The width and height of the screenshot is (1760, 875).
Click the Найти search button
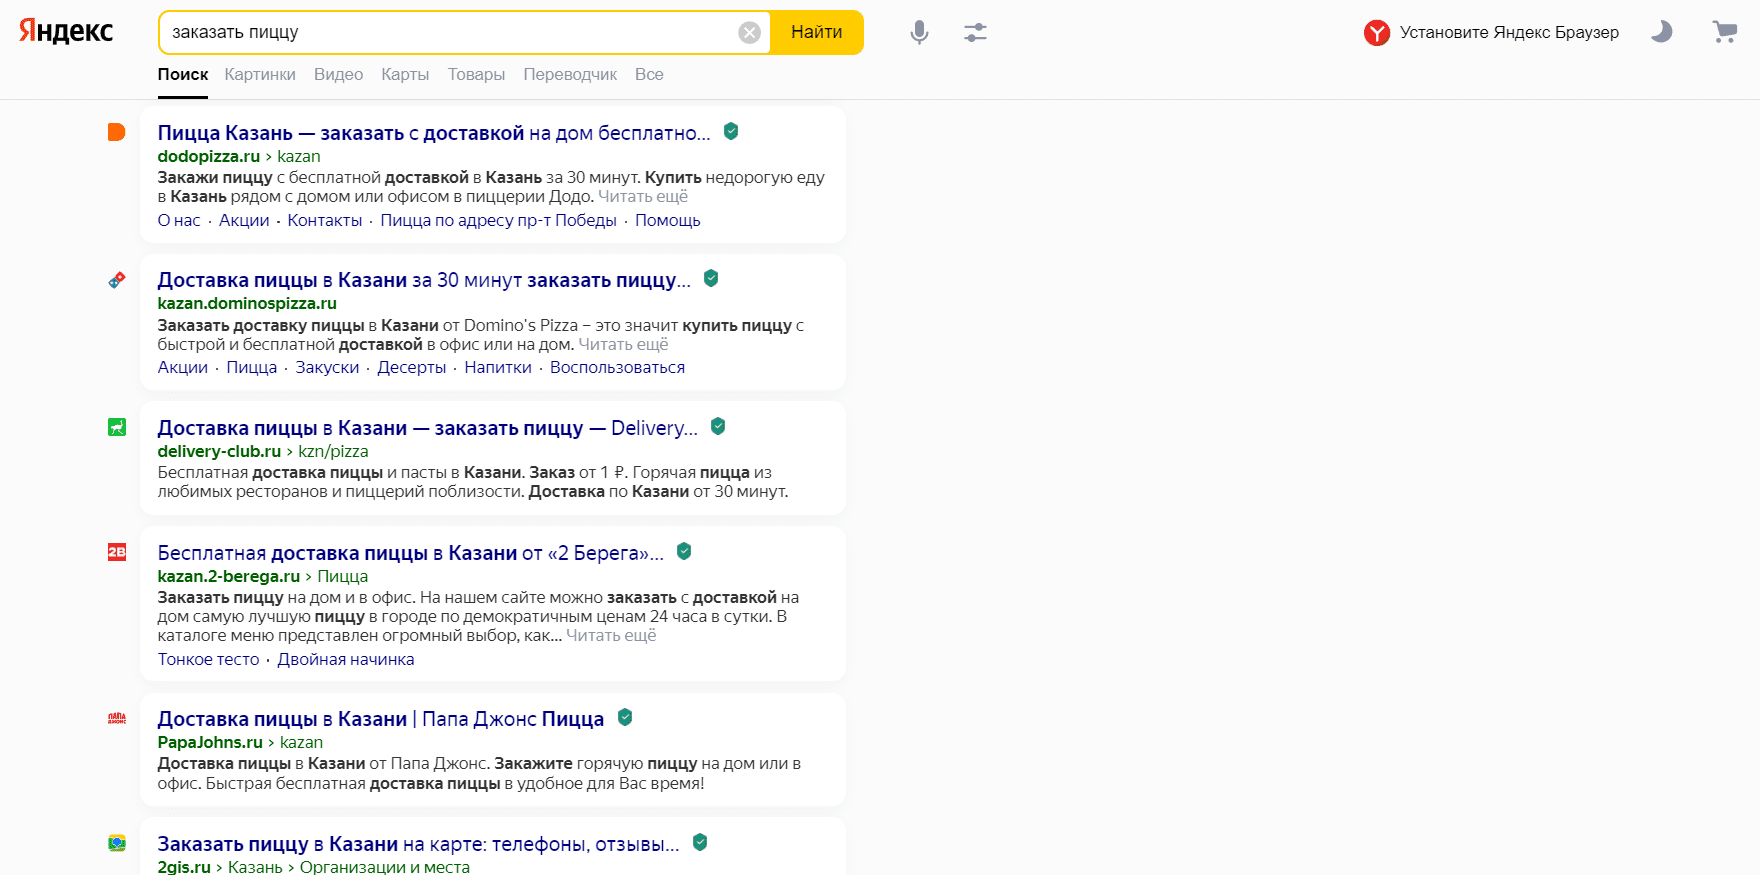click(816, 33)
